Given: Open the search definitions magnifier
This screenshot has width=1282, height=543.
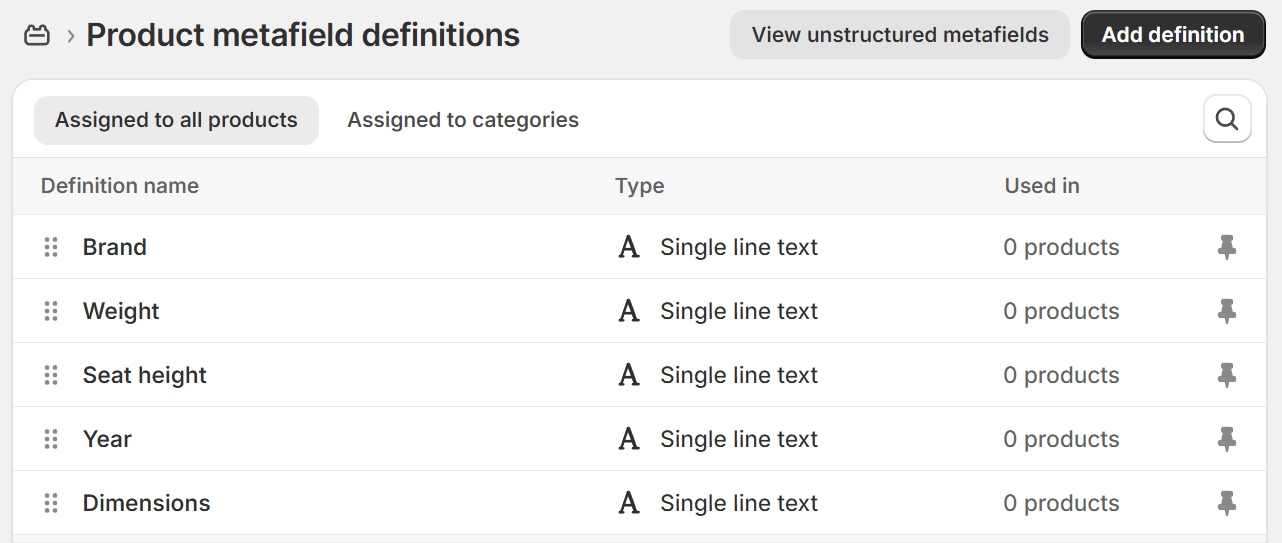Looking at the screenshot, I should click(1227, 120).
